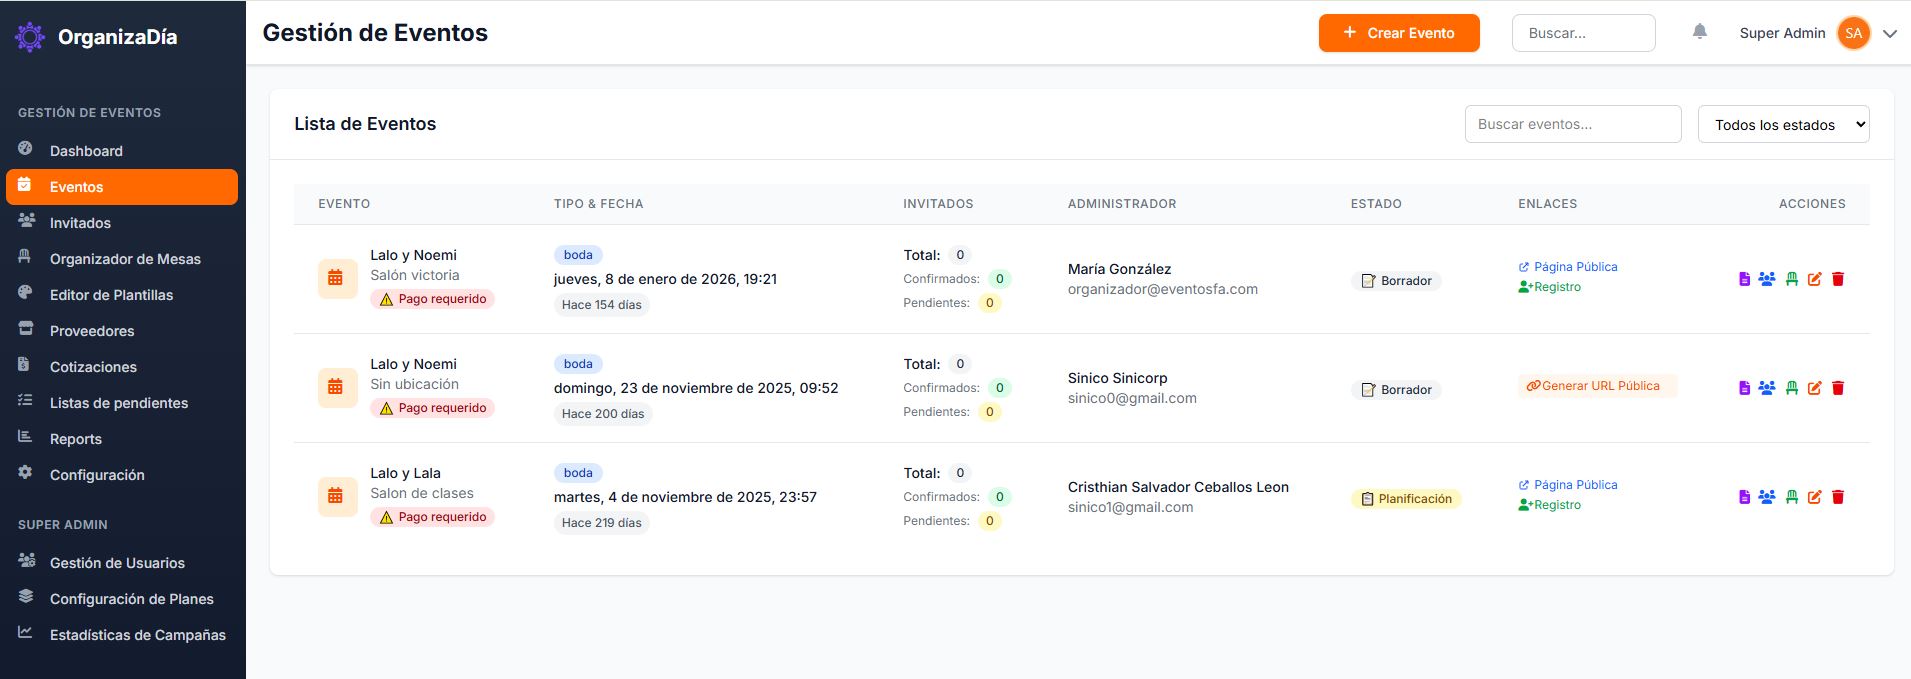Open Registro link for Lalo y Lala
Image resolution: width=1911 pixels, height=679 pixels.
pyautogui.click(x=1550, y=505)
